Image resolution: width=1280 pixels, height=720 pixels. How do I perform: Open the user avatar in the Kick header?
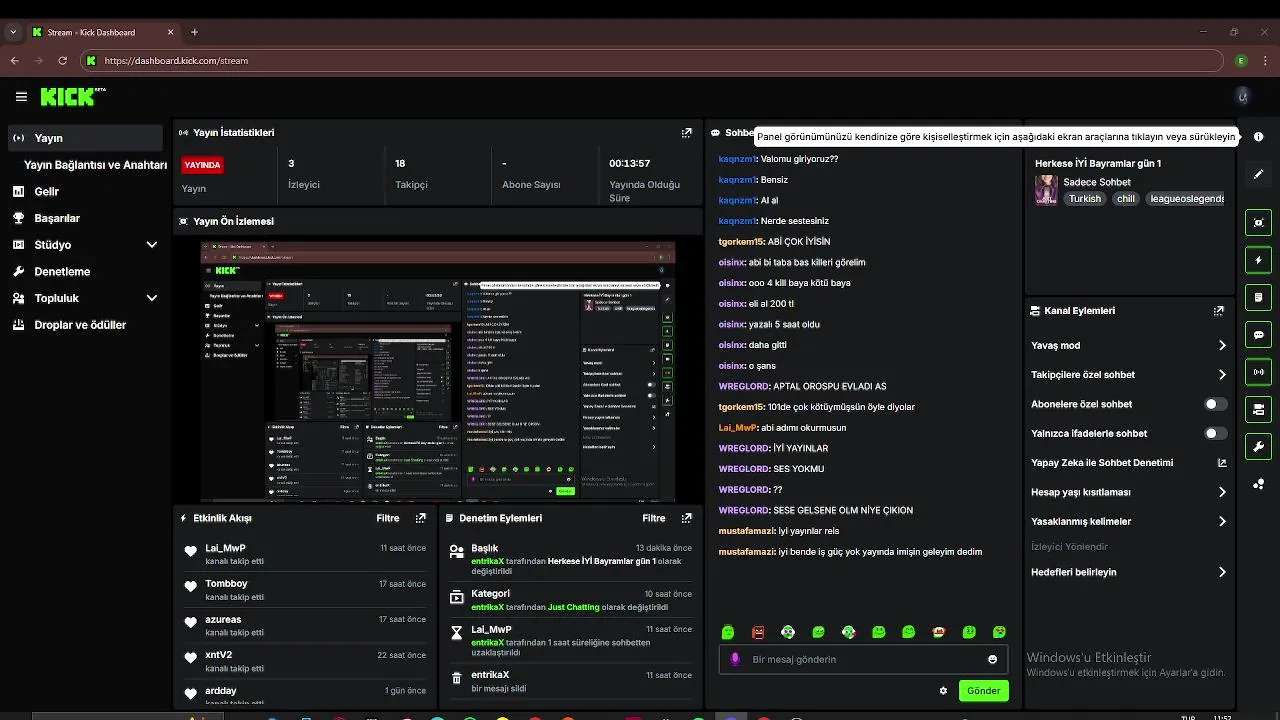click(x=1243, y=96)
